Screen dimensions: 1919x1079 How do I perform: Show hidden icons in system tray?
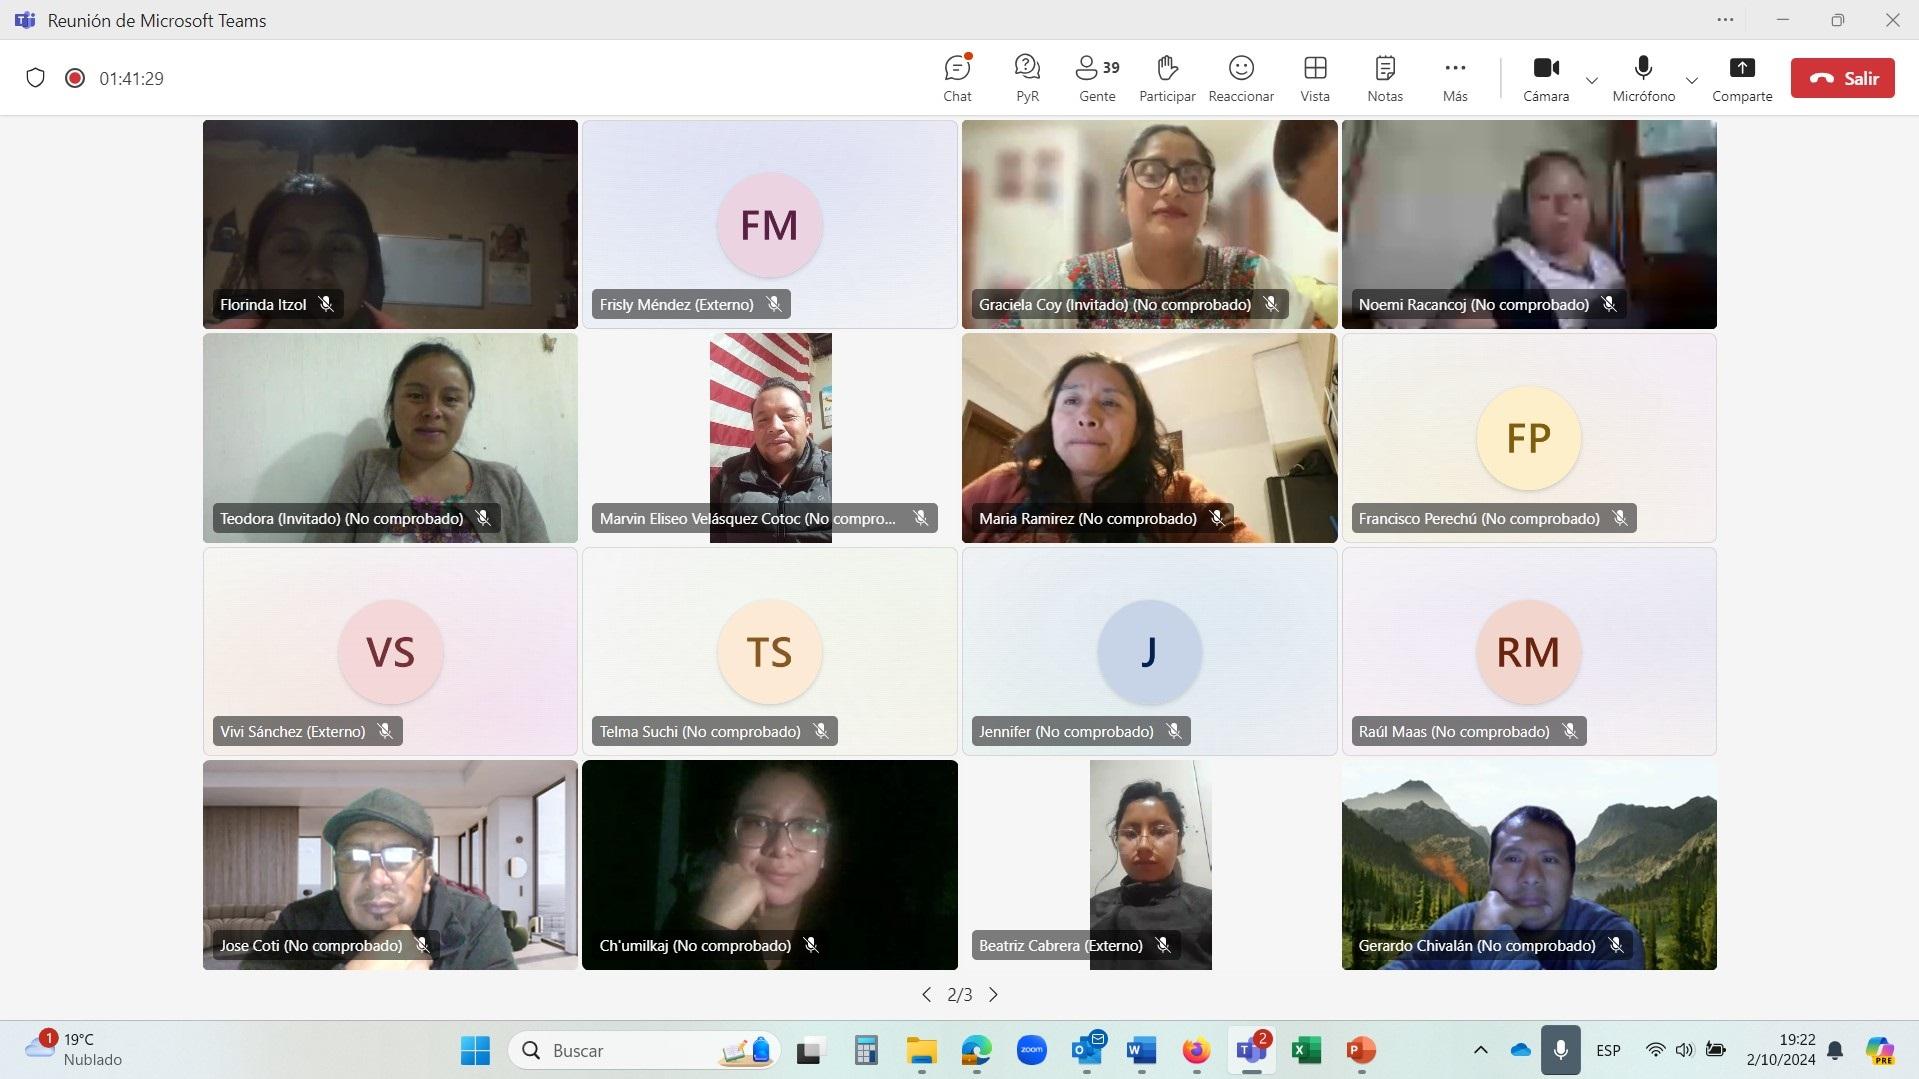pos(1481,1050)
